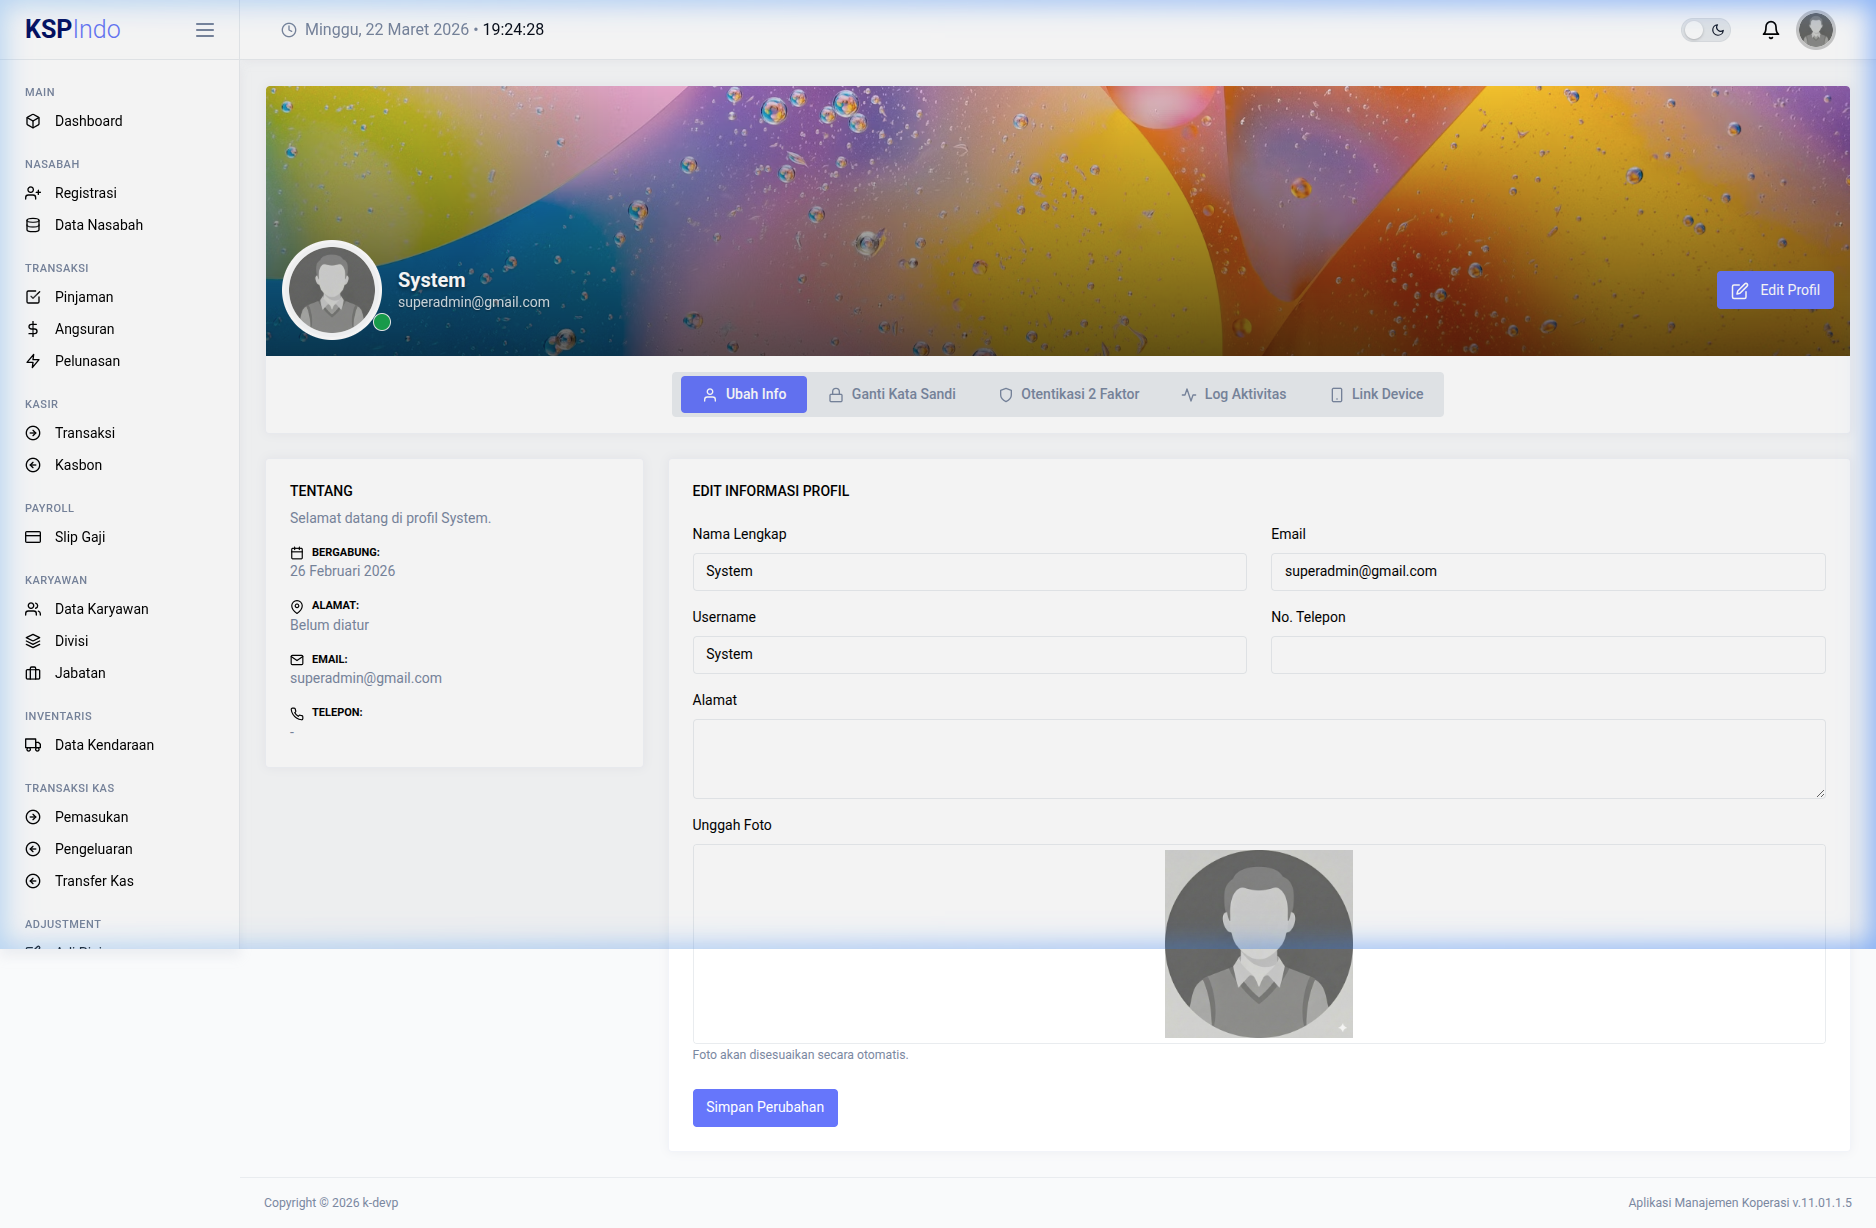Enable dark mode with the theme switch

pyautogui.click(x=1705, y=30)
